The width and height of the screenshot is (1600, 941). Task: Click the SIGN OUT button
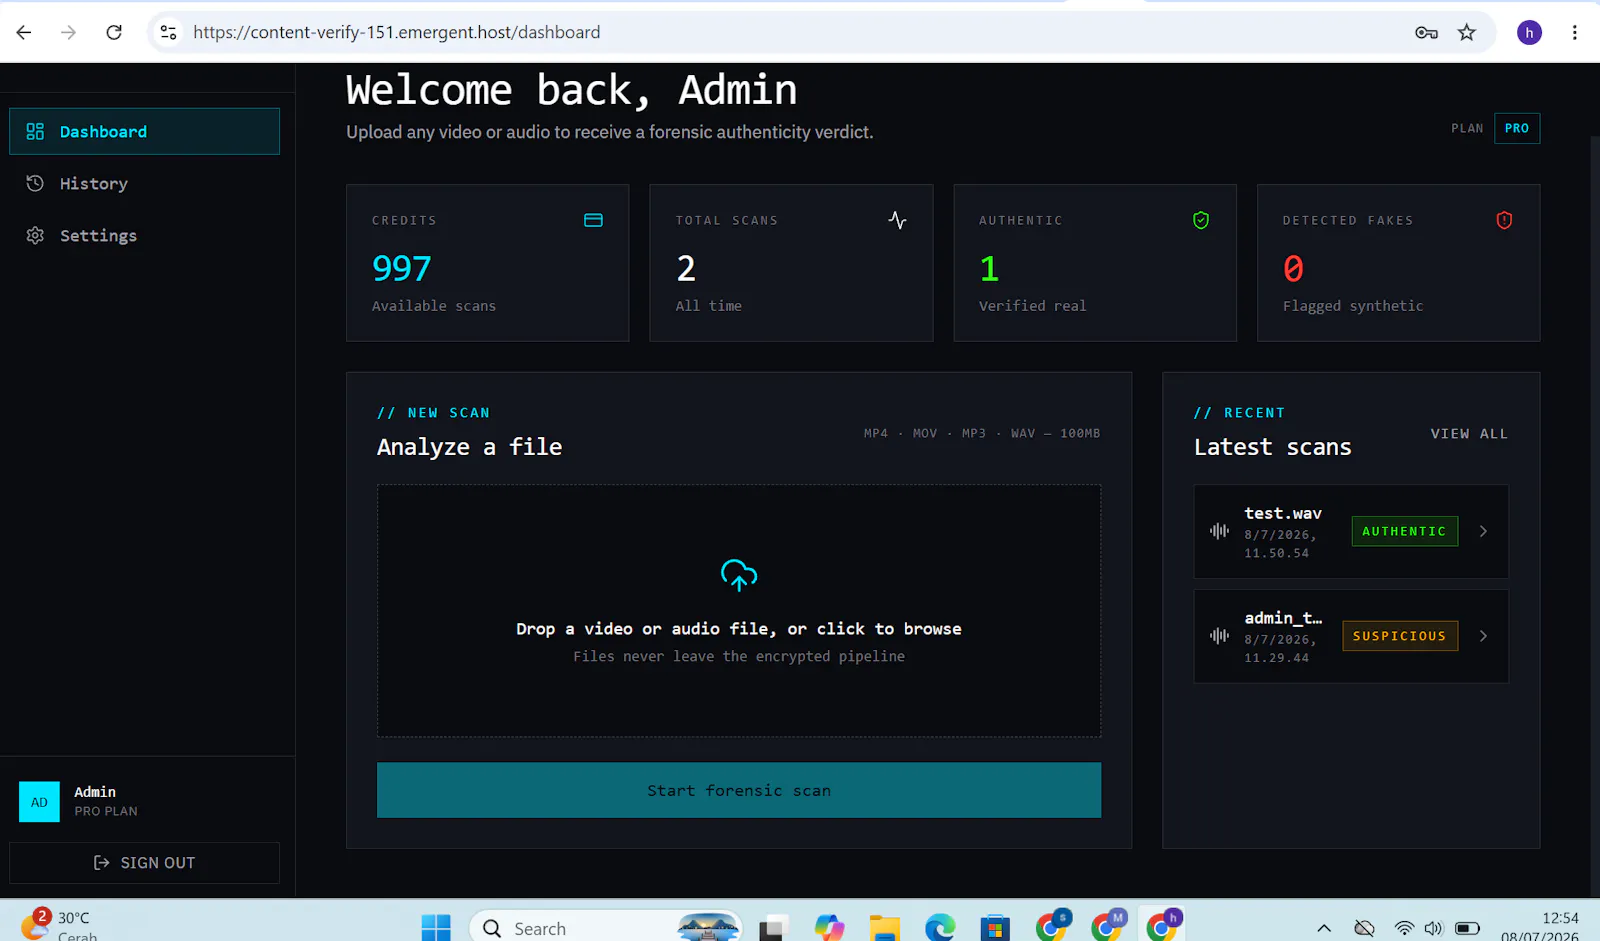click(x=144, y=862)
